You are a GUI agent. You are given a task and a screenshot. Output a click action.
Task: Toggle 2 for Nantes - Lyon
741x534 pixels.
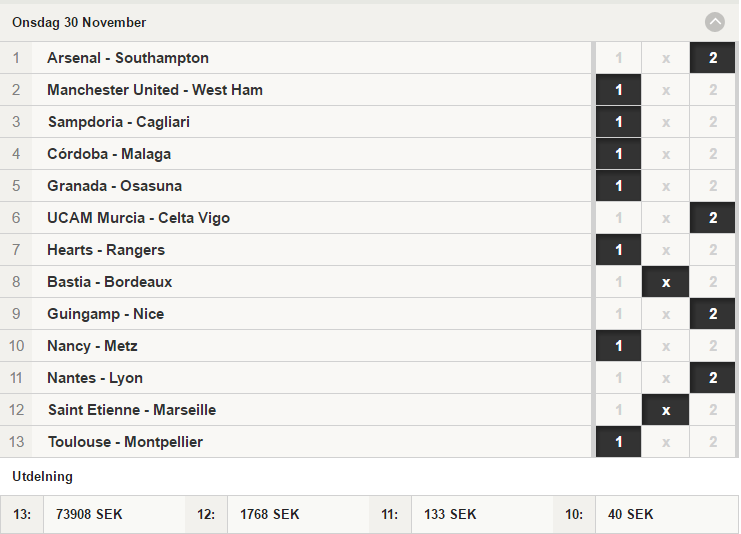tap(713, 378)
